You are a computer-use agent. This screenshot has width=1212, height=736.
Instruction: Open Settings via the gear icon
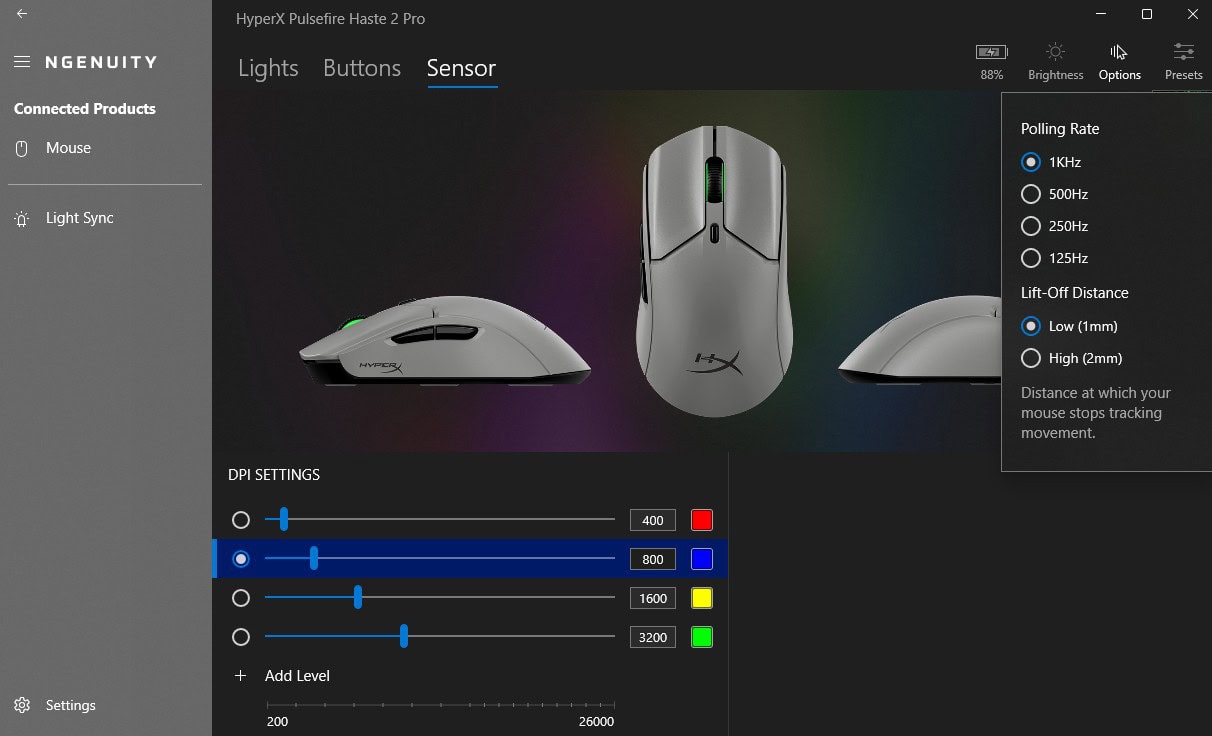[22, 705]
